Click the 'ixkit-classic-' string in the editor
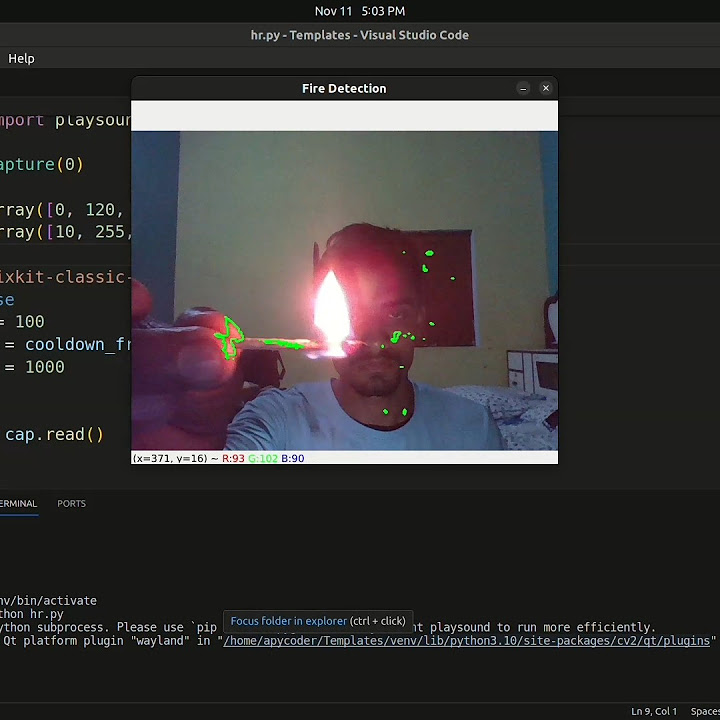Viewport: 720px width, 720px height. click(x=66, y=277)
